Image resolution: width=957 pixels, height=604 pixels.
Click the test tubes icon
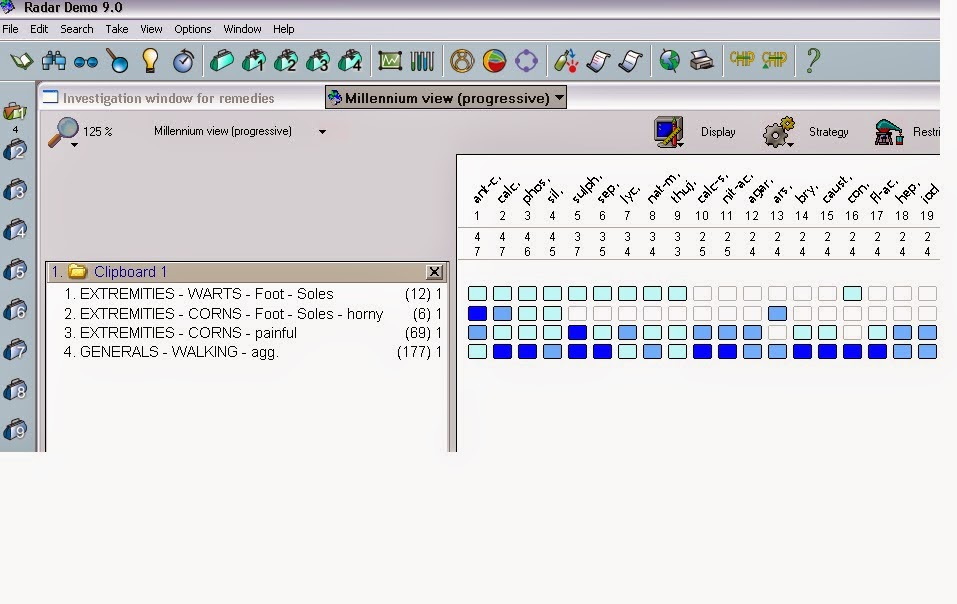[422, 61]
